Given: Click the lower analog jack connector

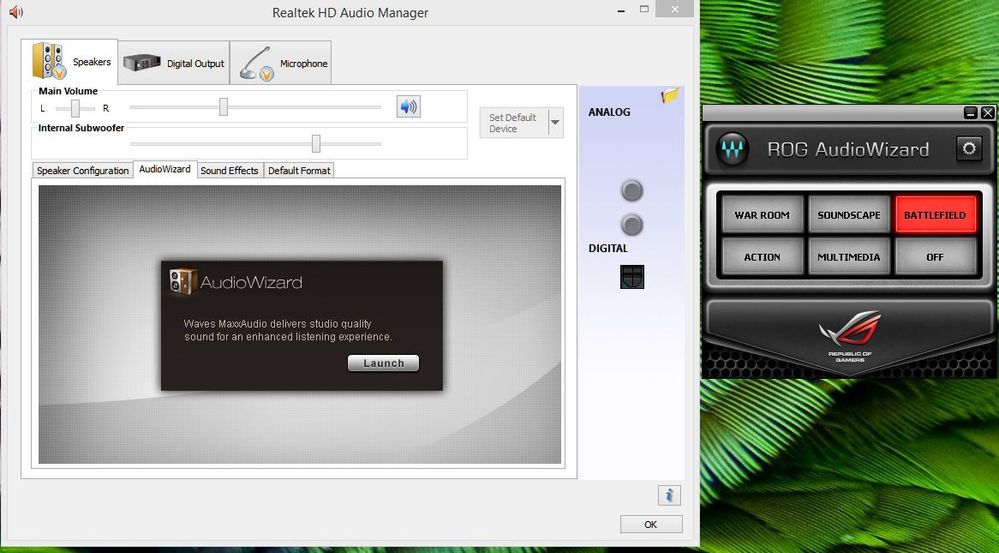Looking at the screenshot, I should [631, 225].
